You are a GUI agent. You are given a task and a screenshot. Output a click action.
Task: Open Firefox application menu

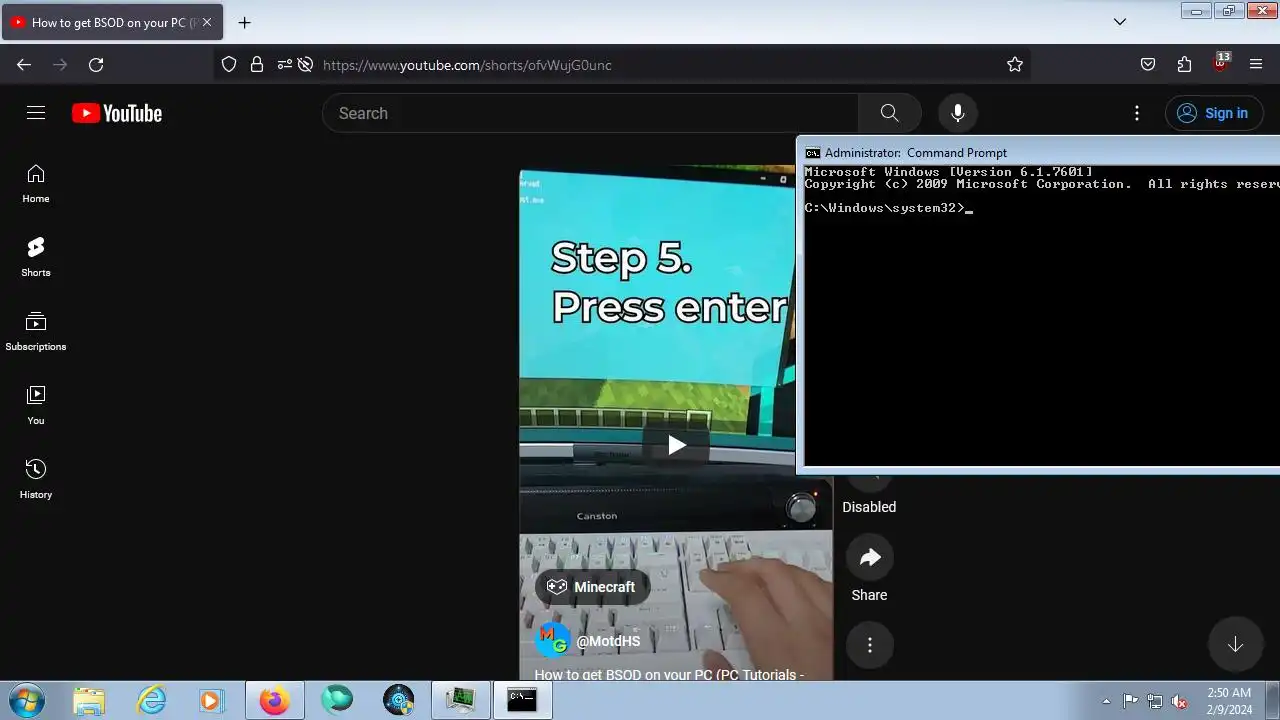click(1256, 64)
